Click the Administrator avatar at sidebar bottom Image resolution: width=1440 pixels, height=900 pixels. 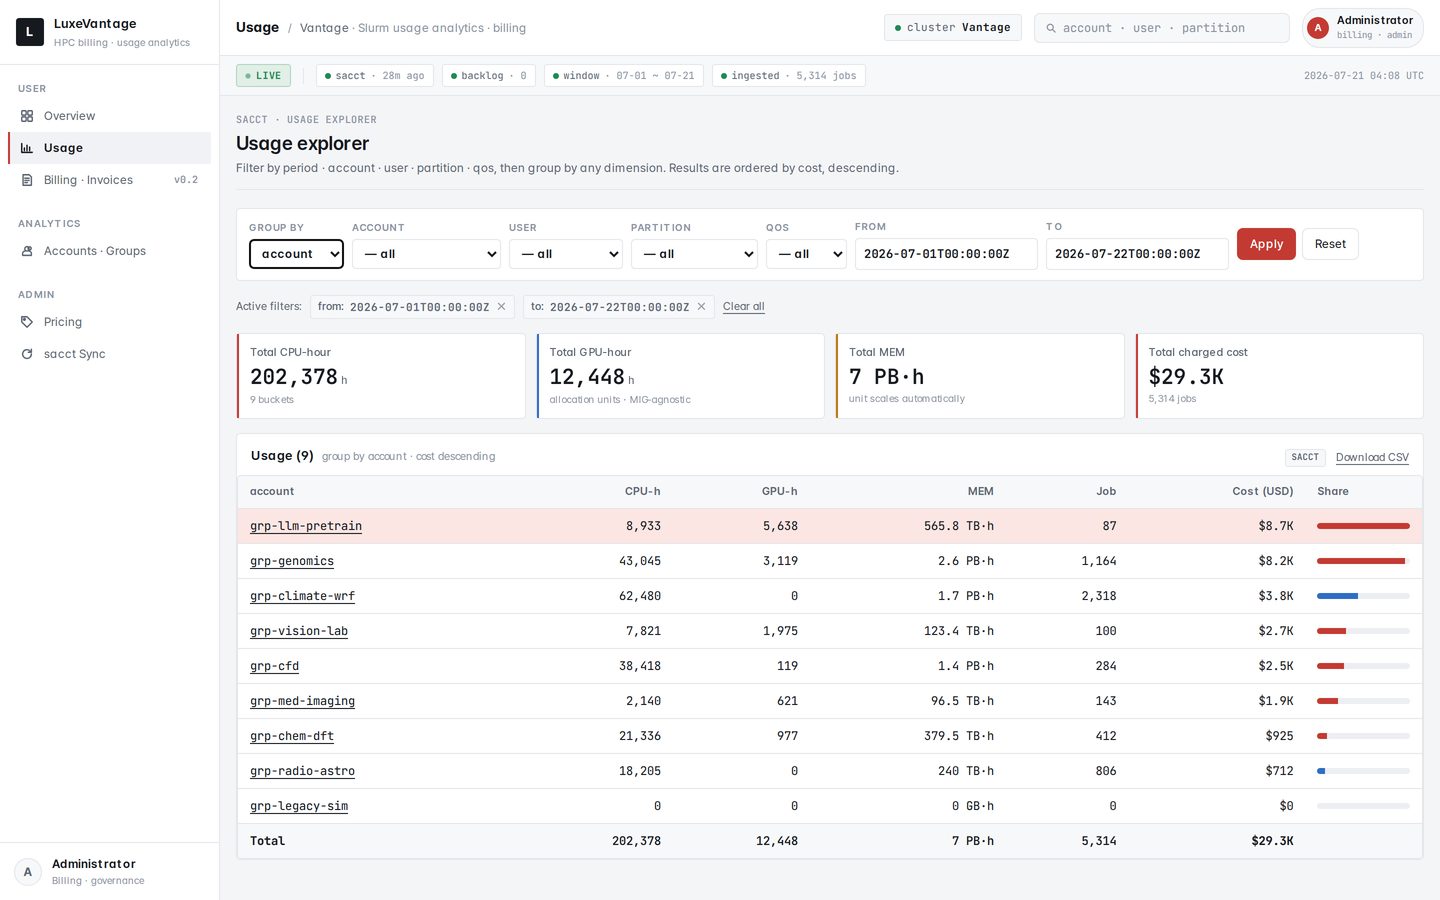(x=28, y=872)
